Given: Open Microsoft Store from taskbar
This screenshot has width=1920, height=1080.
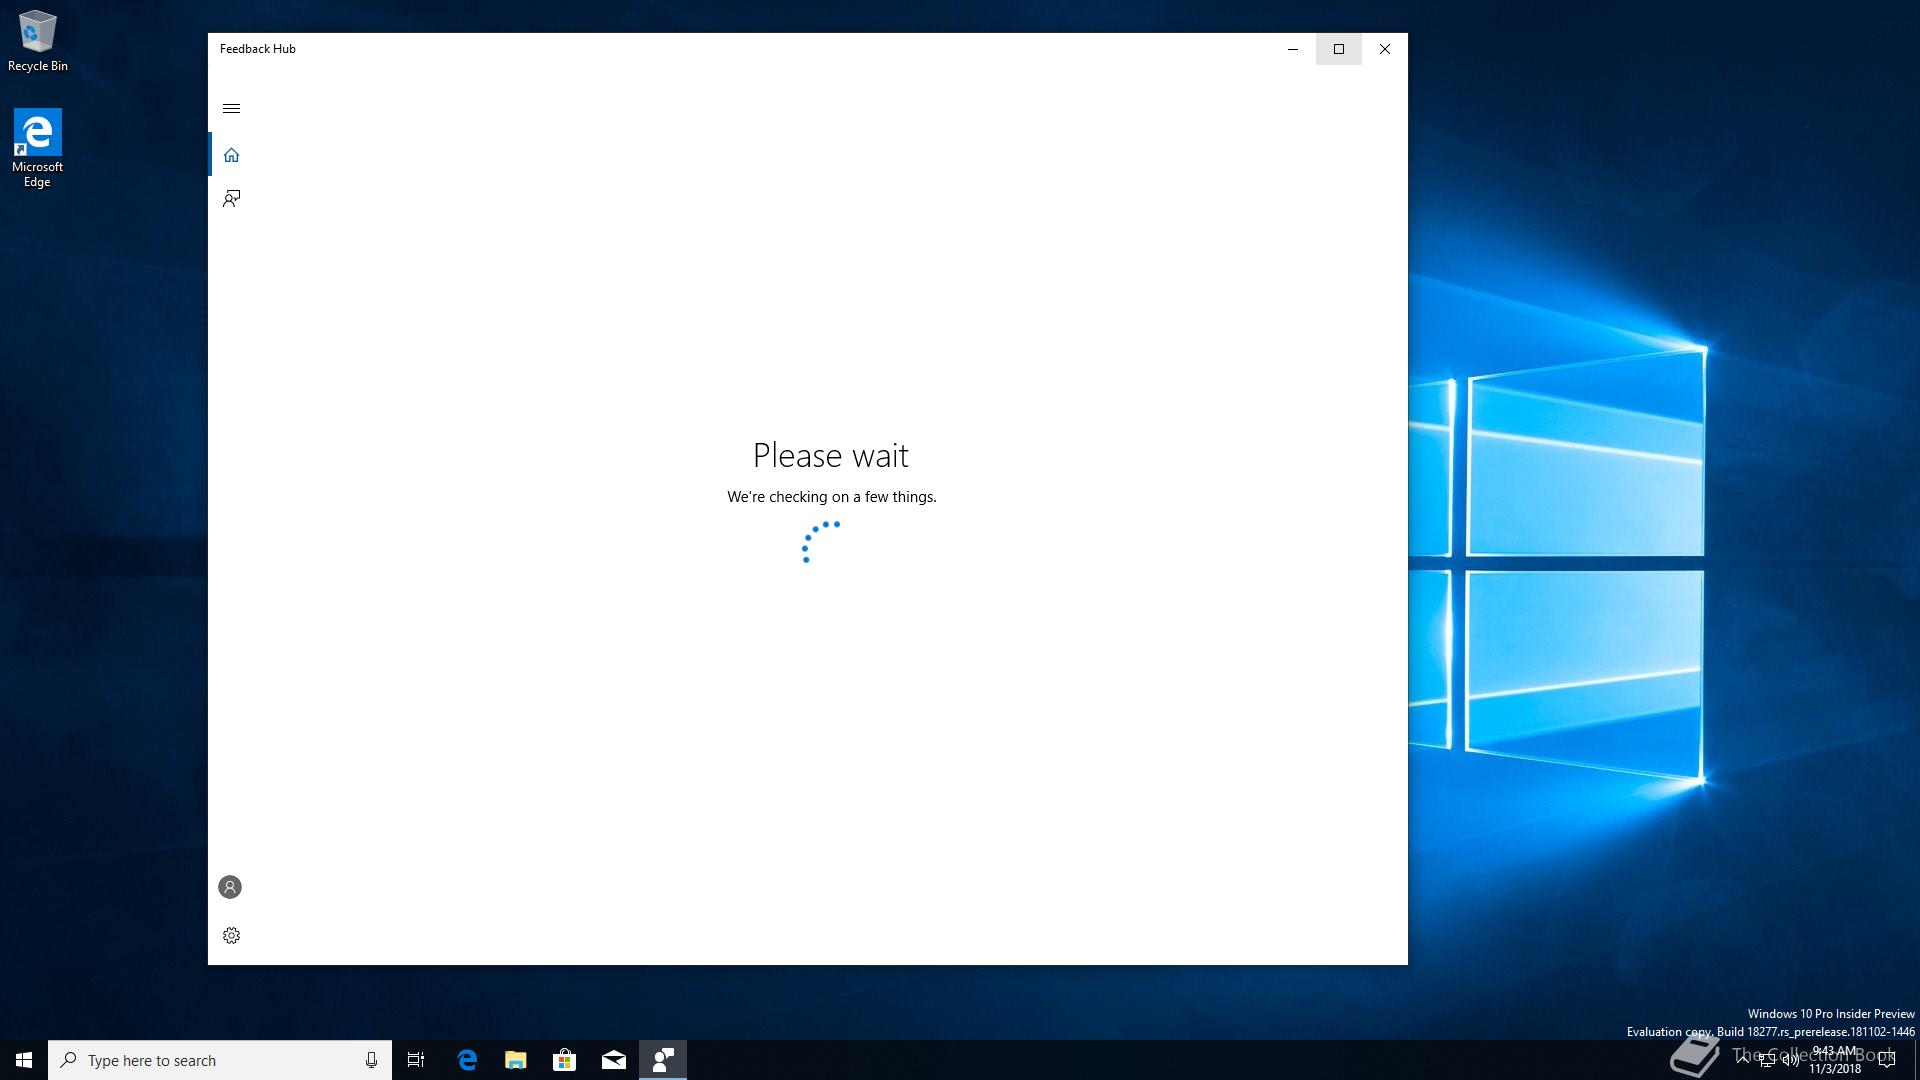Looking at the screenshot, I should [x=565, y=1060].
